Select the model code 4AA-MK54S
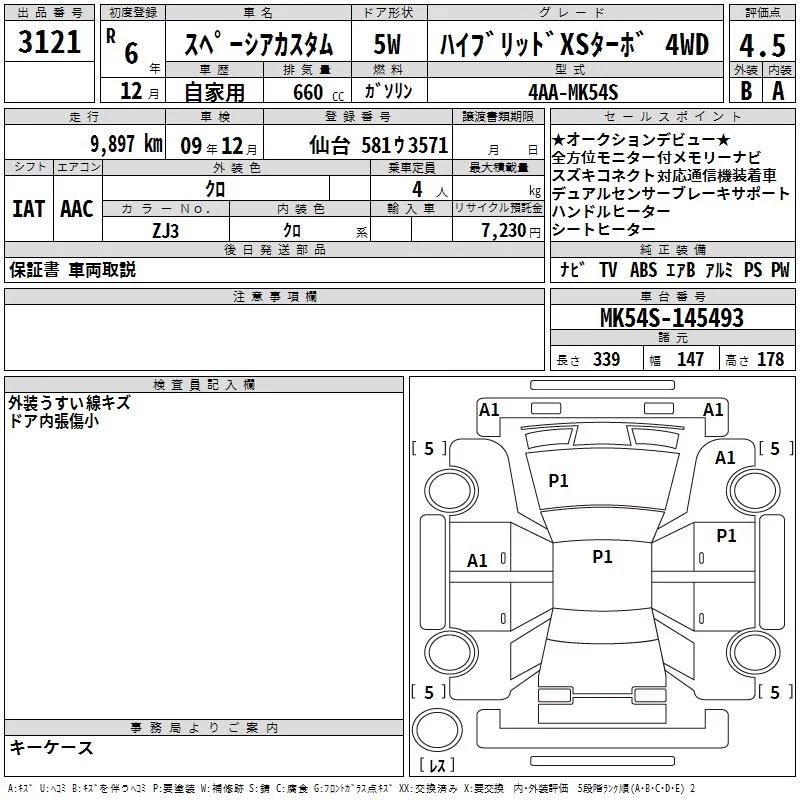This screenshot has width=800, height=800. click(573, 91)
